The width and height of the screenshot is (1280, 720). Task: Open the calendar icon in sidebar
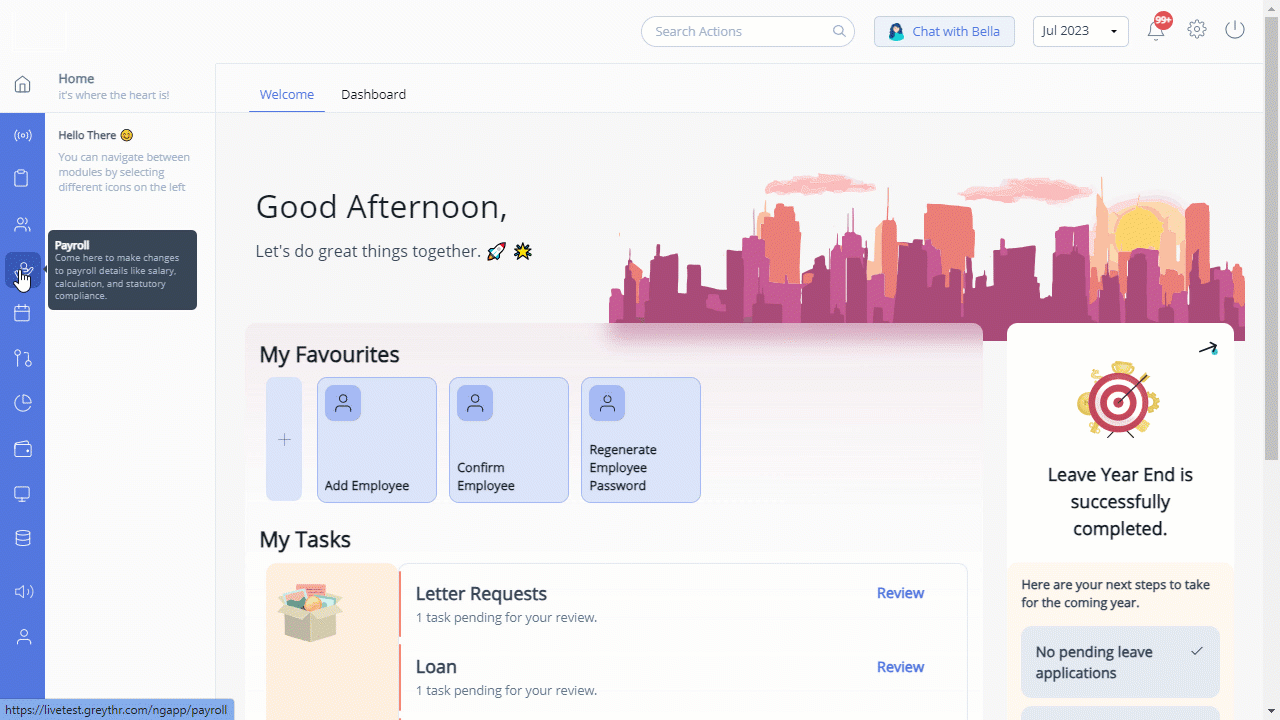point(22,314)
